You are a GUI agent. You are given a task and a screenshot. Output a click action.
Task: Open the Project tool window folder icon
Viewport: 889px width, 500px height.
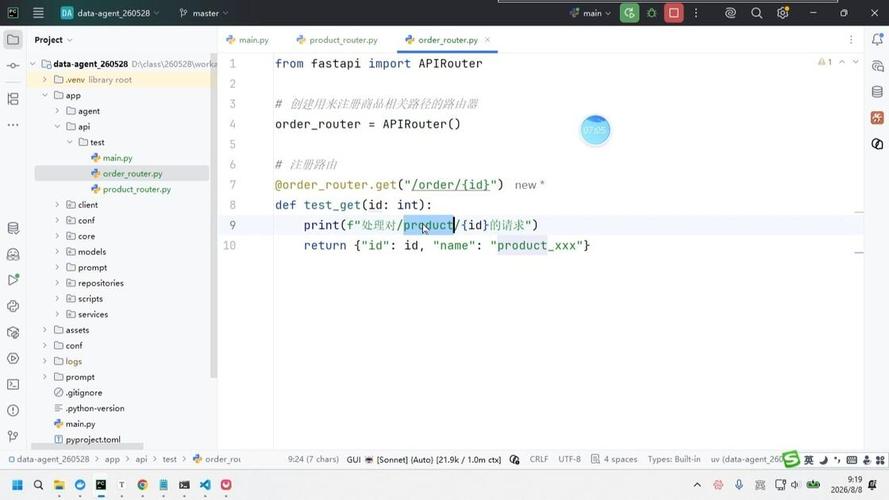pos(13,40)
